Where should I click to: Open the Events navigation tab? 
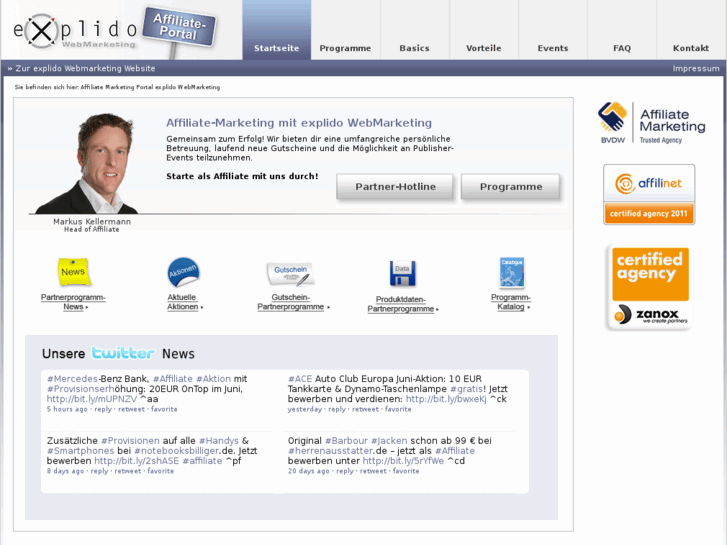coord(553,30)
